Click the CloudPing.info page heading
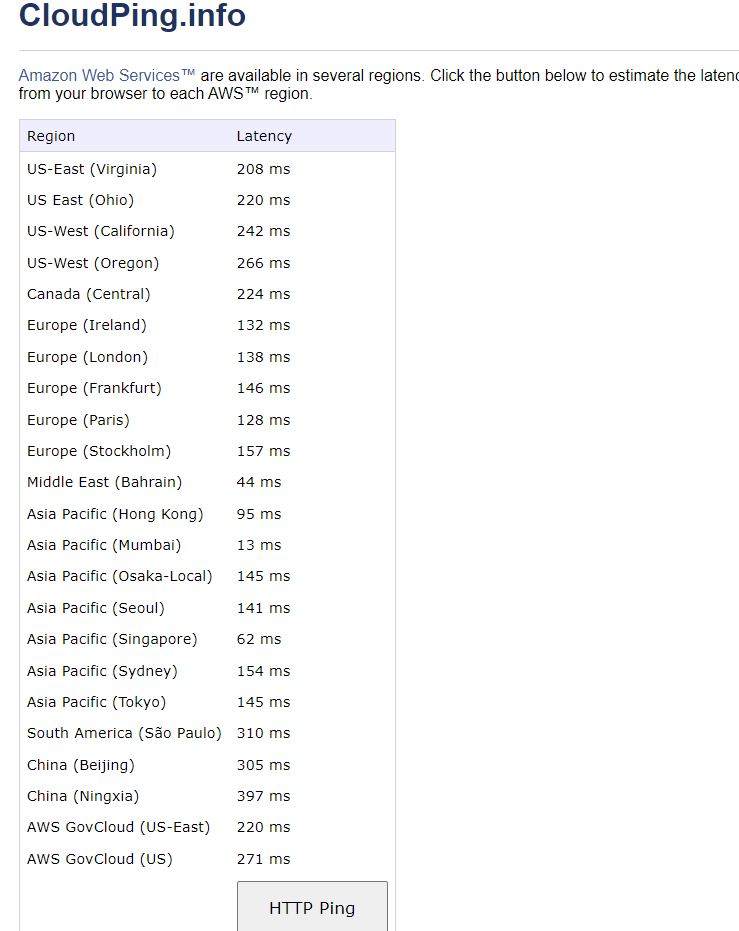This screenshot has height=931, width=739. click(x=132, y=16)
